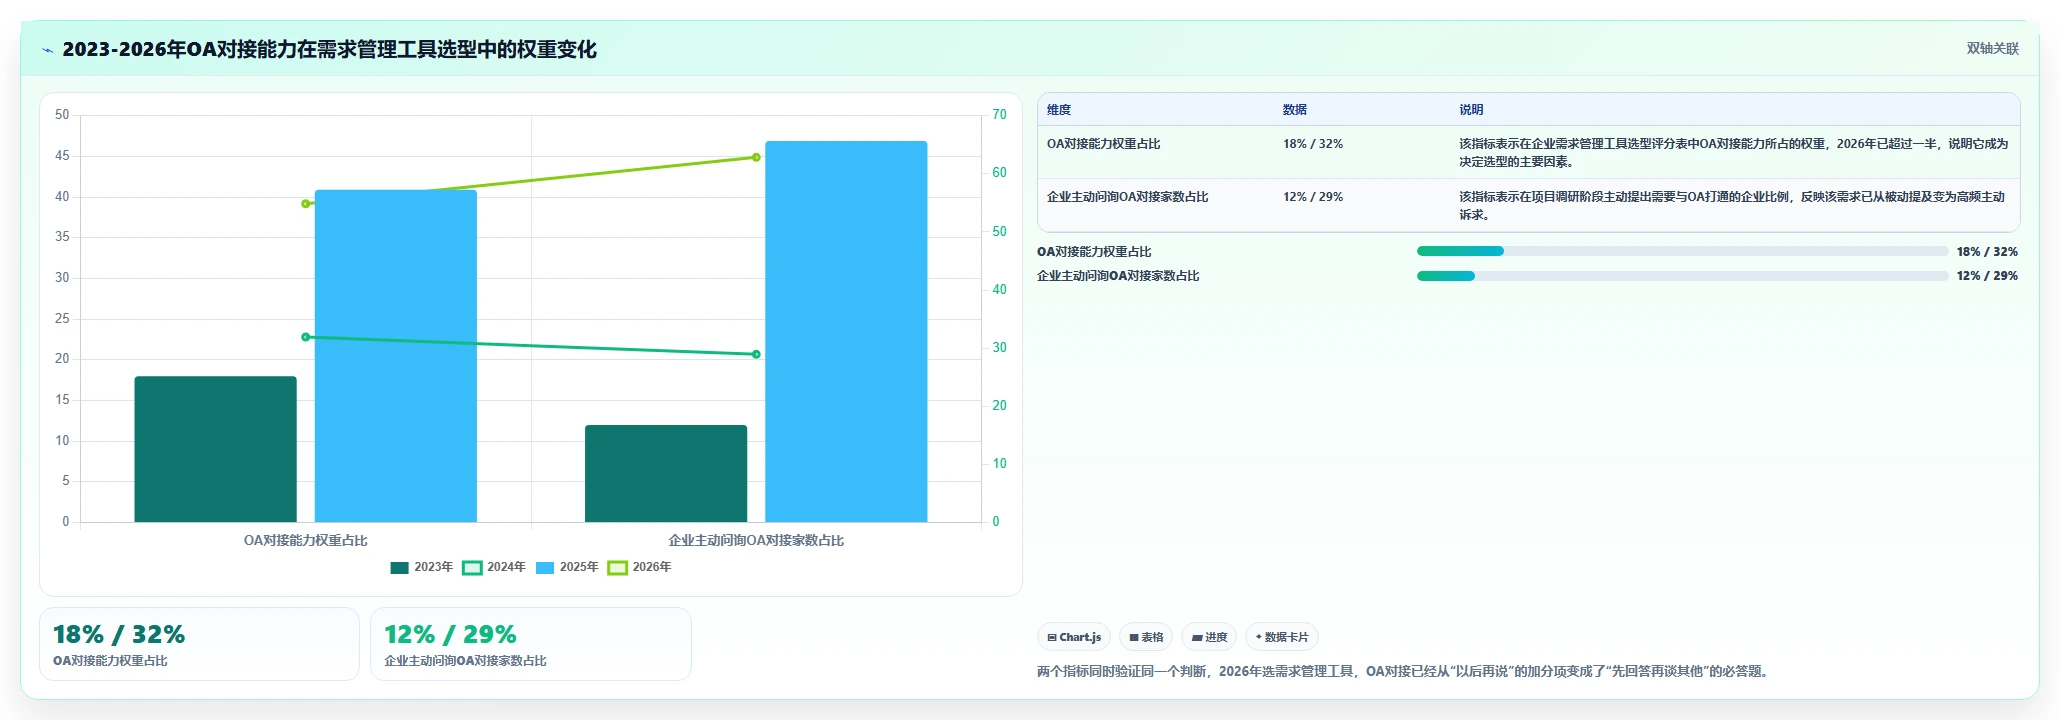Click the Chart.js tag chip
The height and width of the screenshot is (720, 2060).
[1074, 637]
